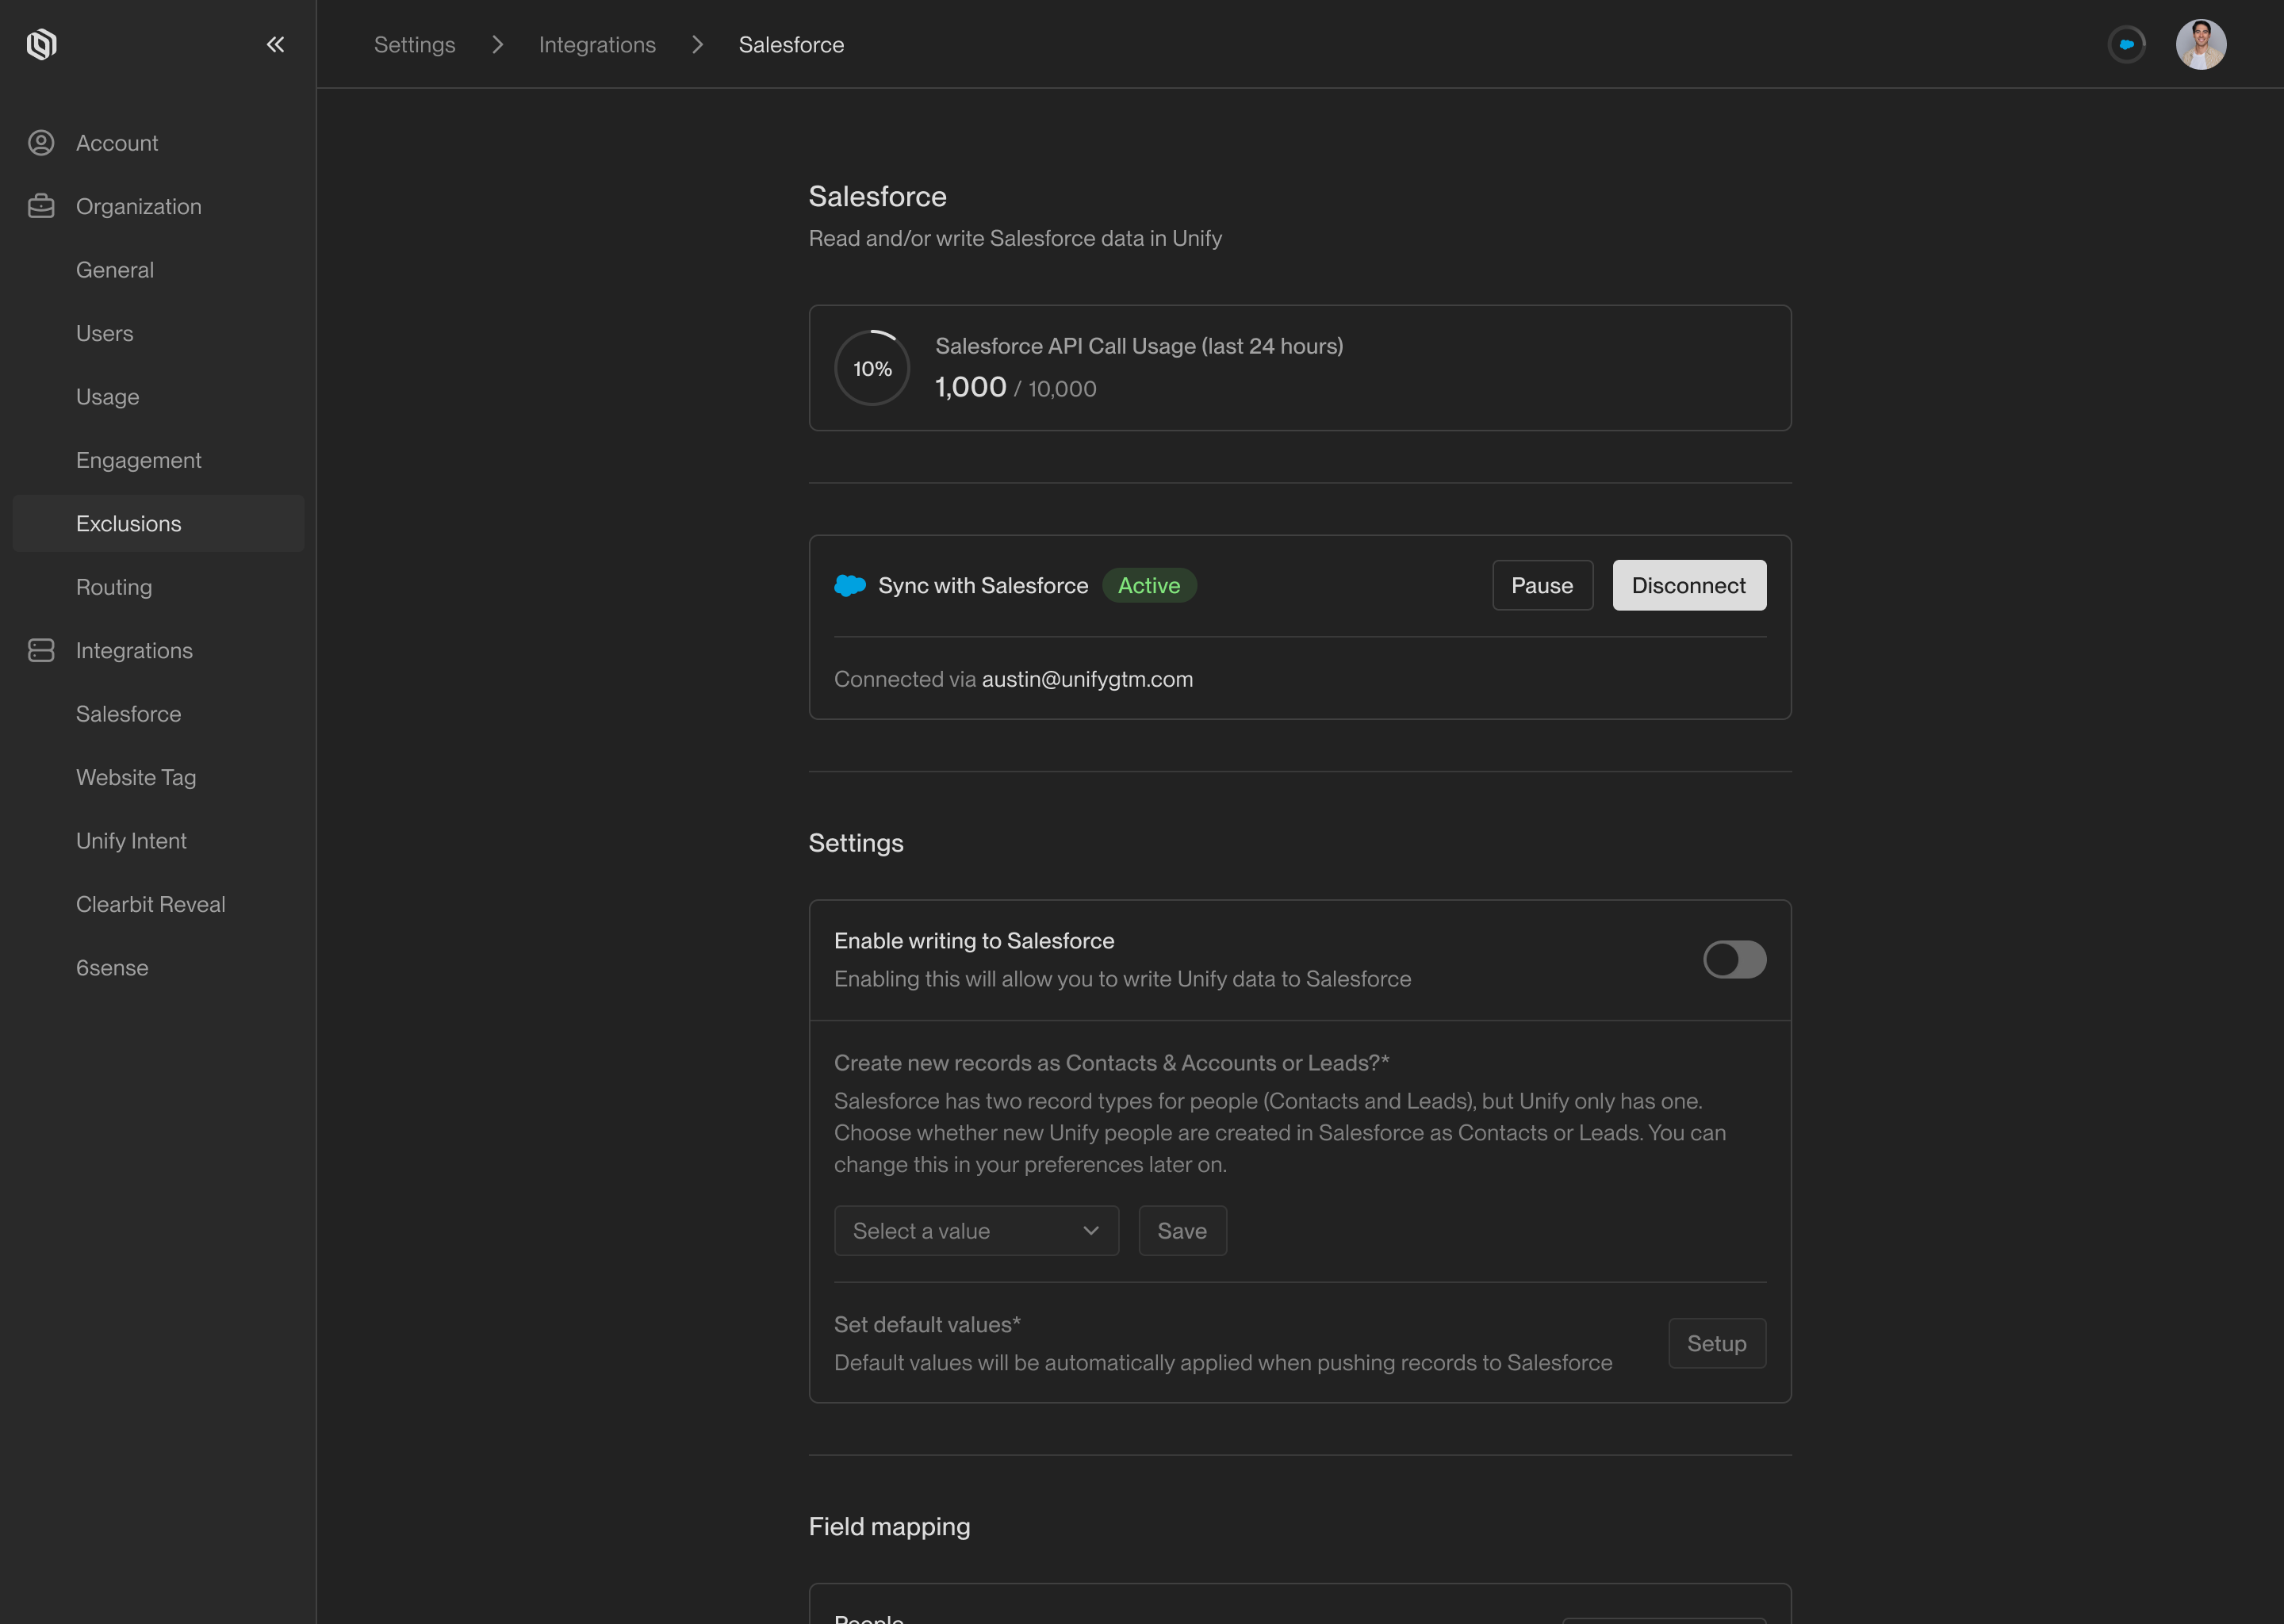Click the Unify logo icon
The width and height of the screenshot is (2284, 1624).
(x=41, y=44)
